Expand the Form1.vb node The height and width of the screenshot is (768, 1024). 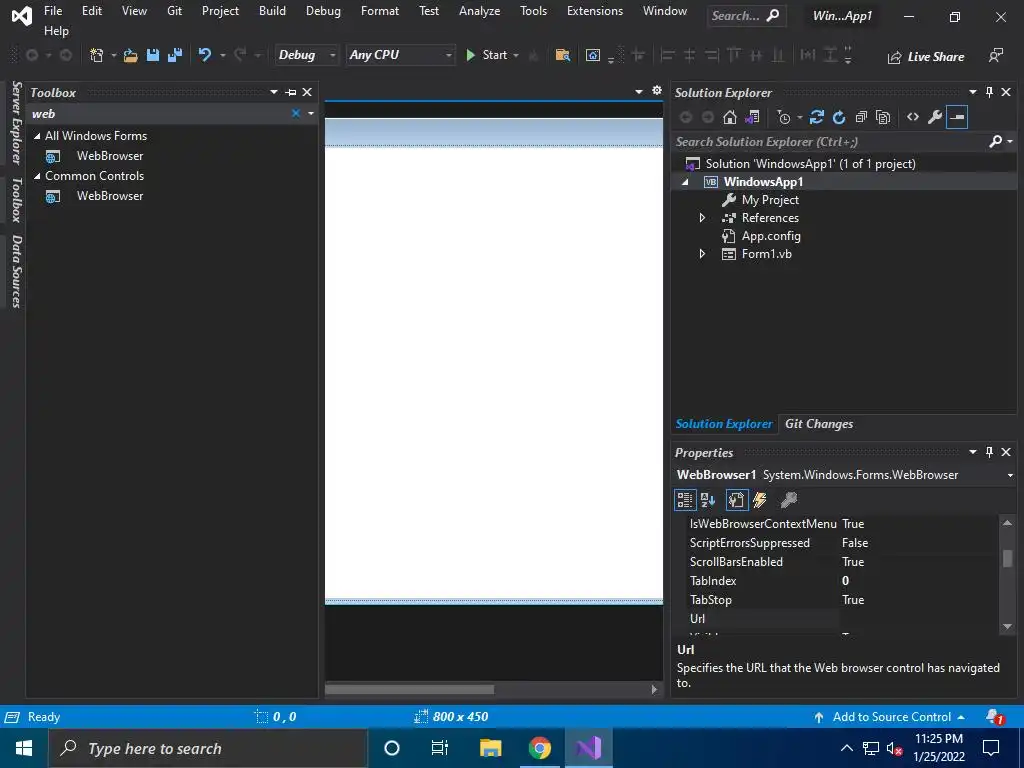click(x=703, y=254)
